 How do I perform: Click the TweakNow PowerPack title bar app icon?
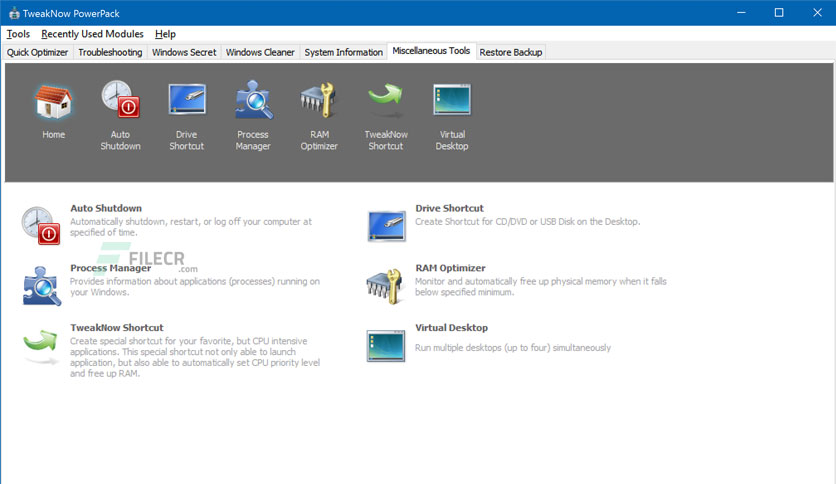tap(14, 13)
